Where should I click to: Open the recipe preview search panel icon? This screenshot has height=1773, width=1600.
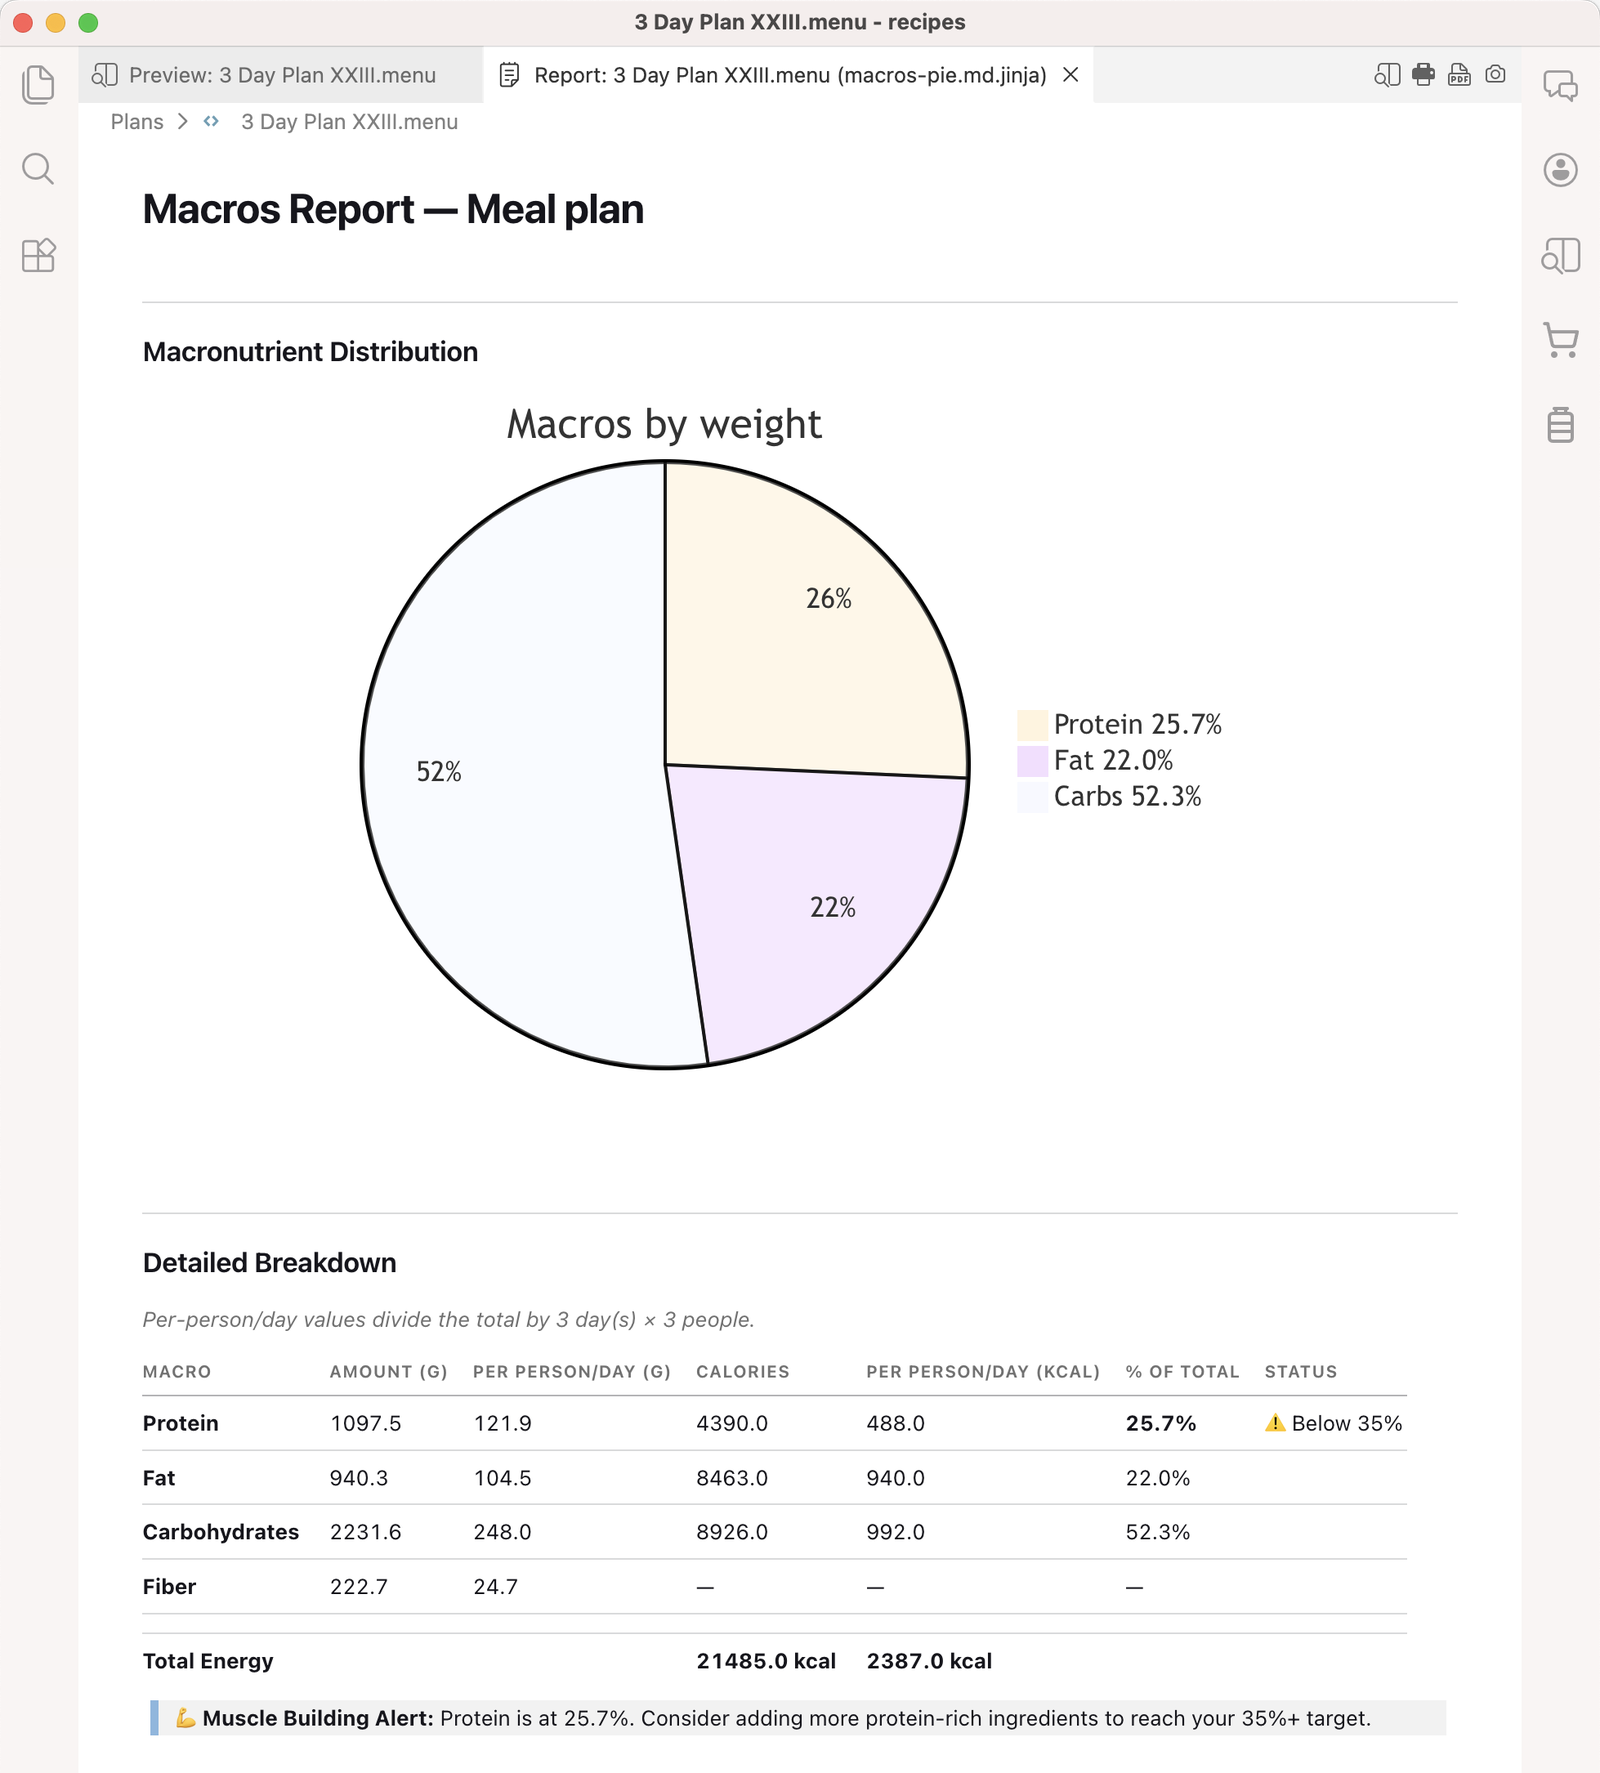[x=1560, y=255]
